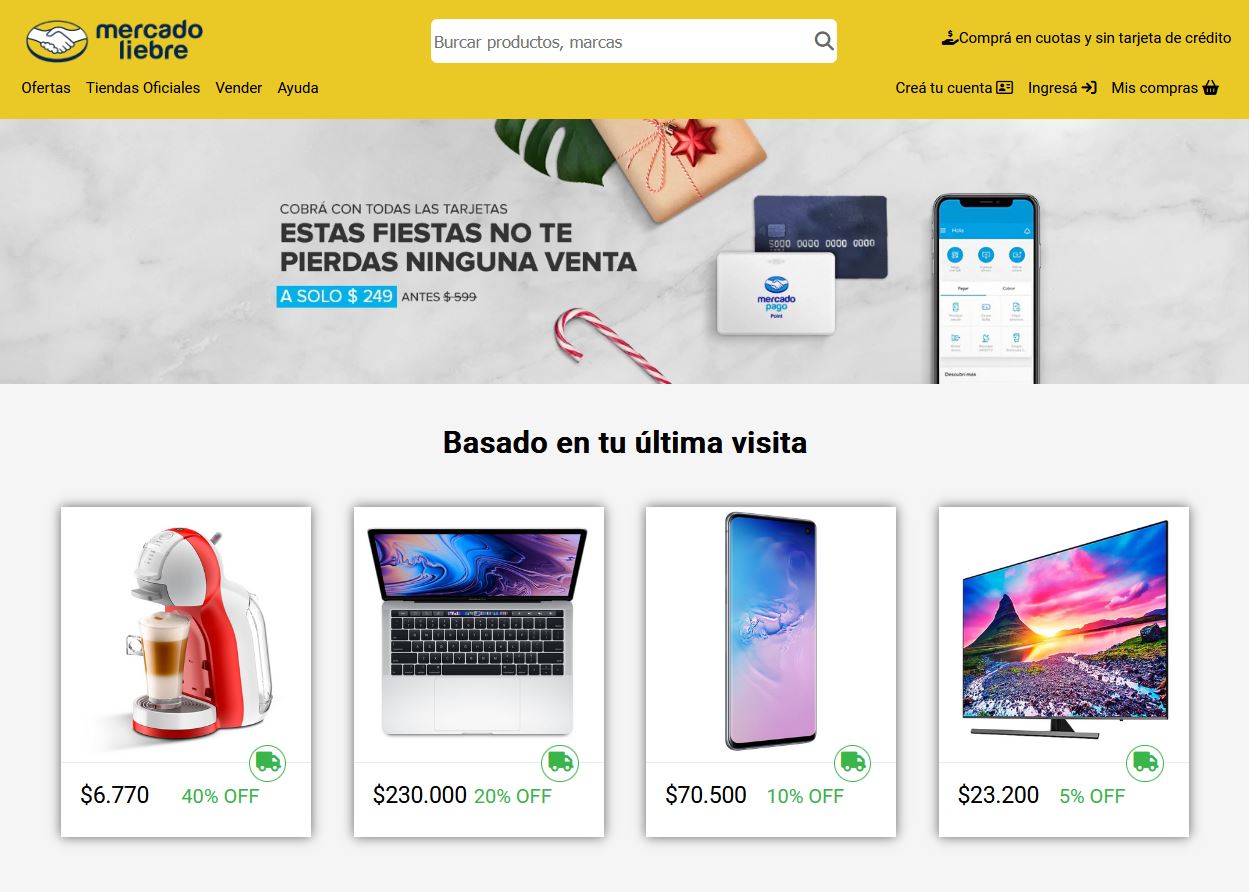Click the free shipping truck icon on coffee maker
Viewport: 1249px width, 892px height.
point(267,763)
